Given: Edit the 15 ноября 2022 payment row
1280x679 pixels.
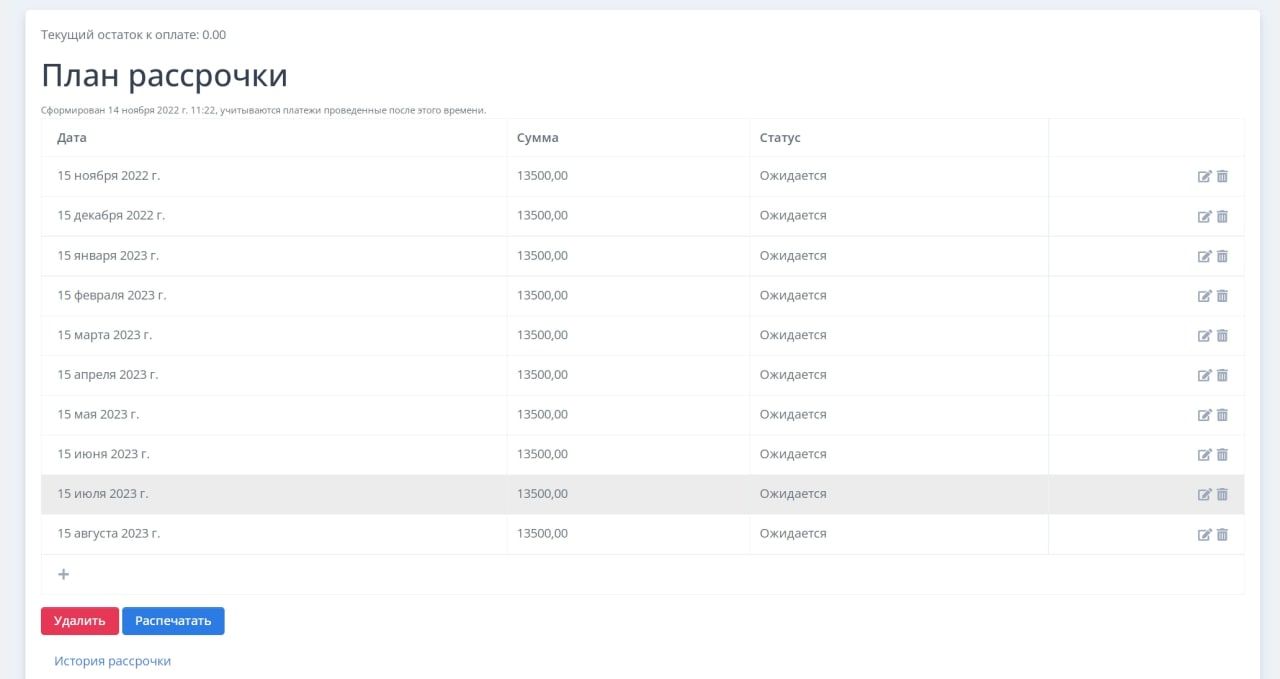Looking at the screenshot, I should (x=1204, y=177).
